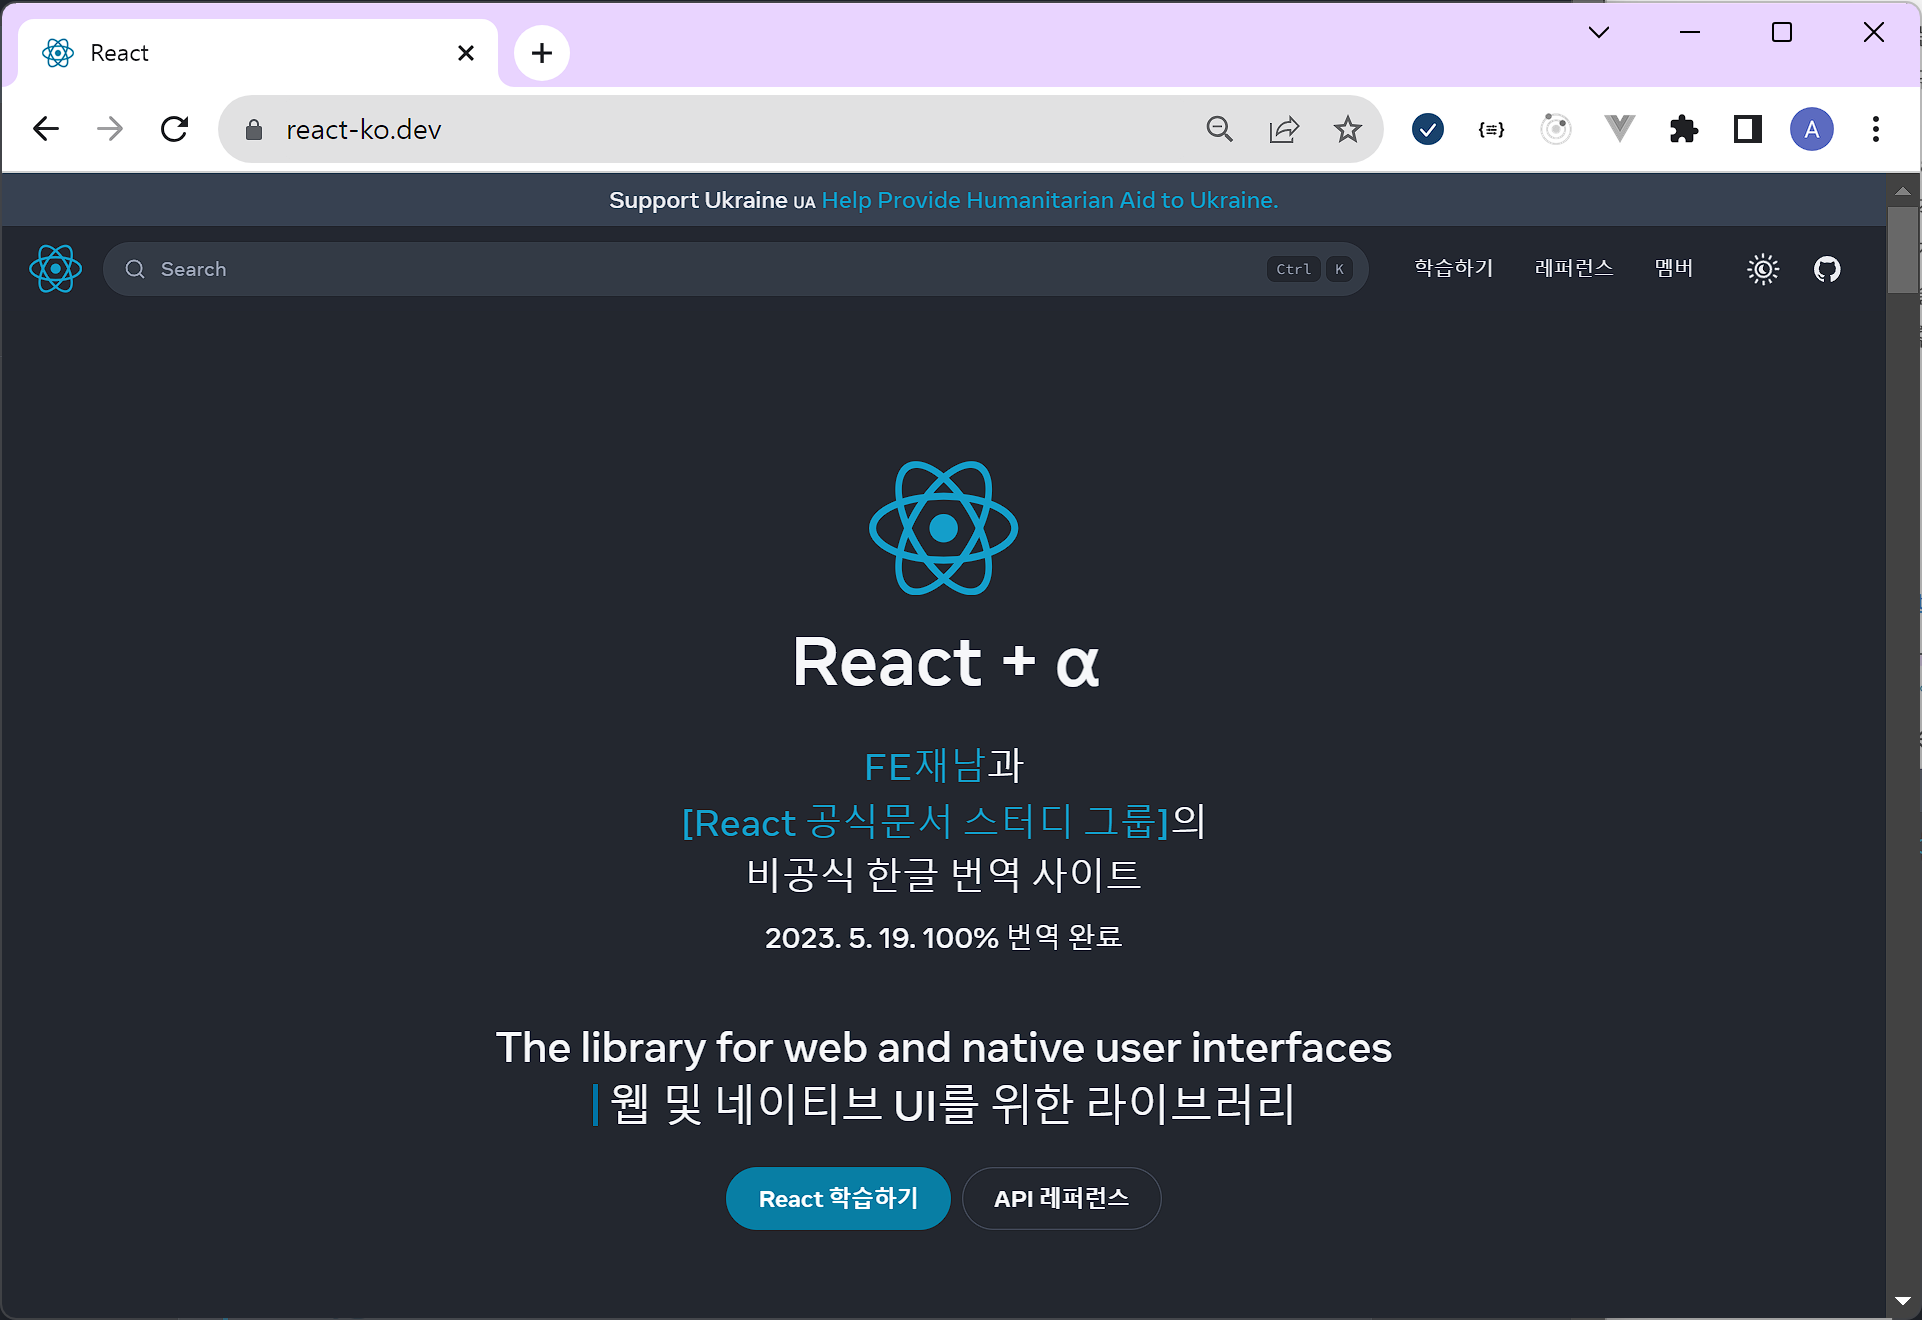This screenshot has height=1320, width=1922.
Task: Expand the tab search chevron
Action: click(1598, 32)
